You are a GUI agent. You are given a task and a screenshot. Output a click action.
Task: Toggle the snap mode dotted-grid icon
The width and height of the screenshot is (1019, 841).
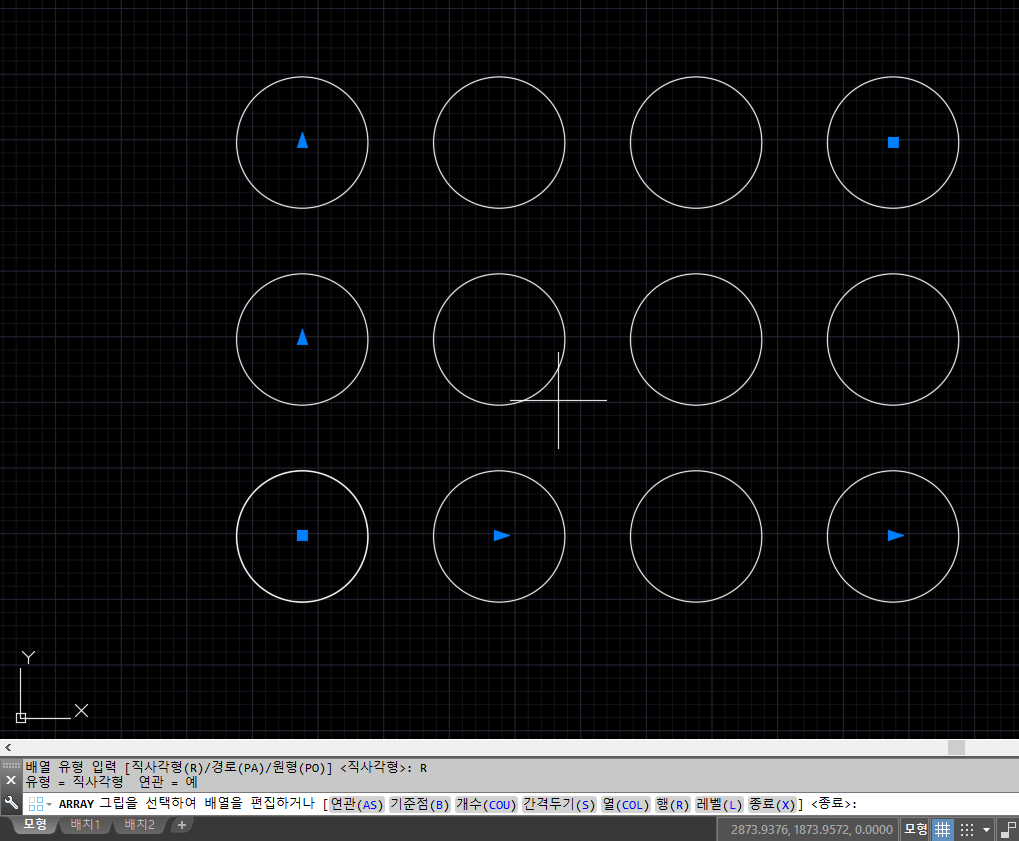click(967, 829)
